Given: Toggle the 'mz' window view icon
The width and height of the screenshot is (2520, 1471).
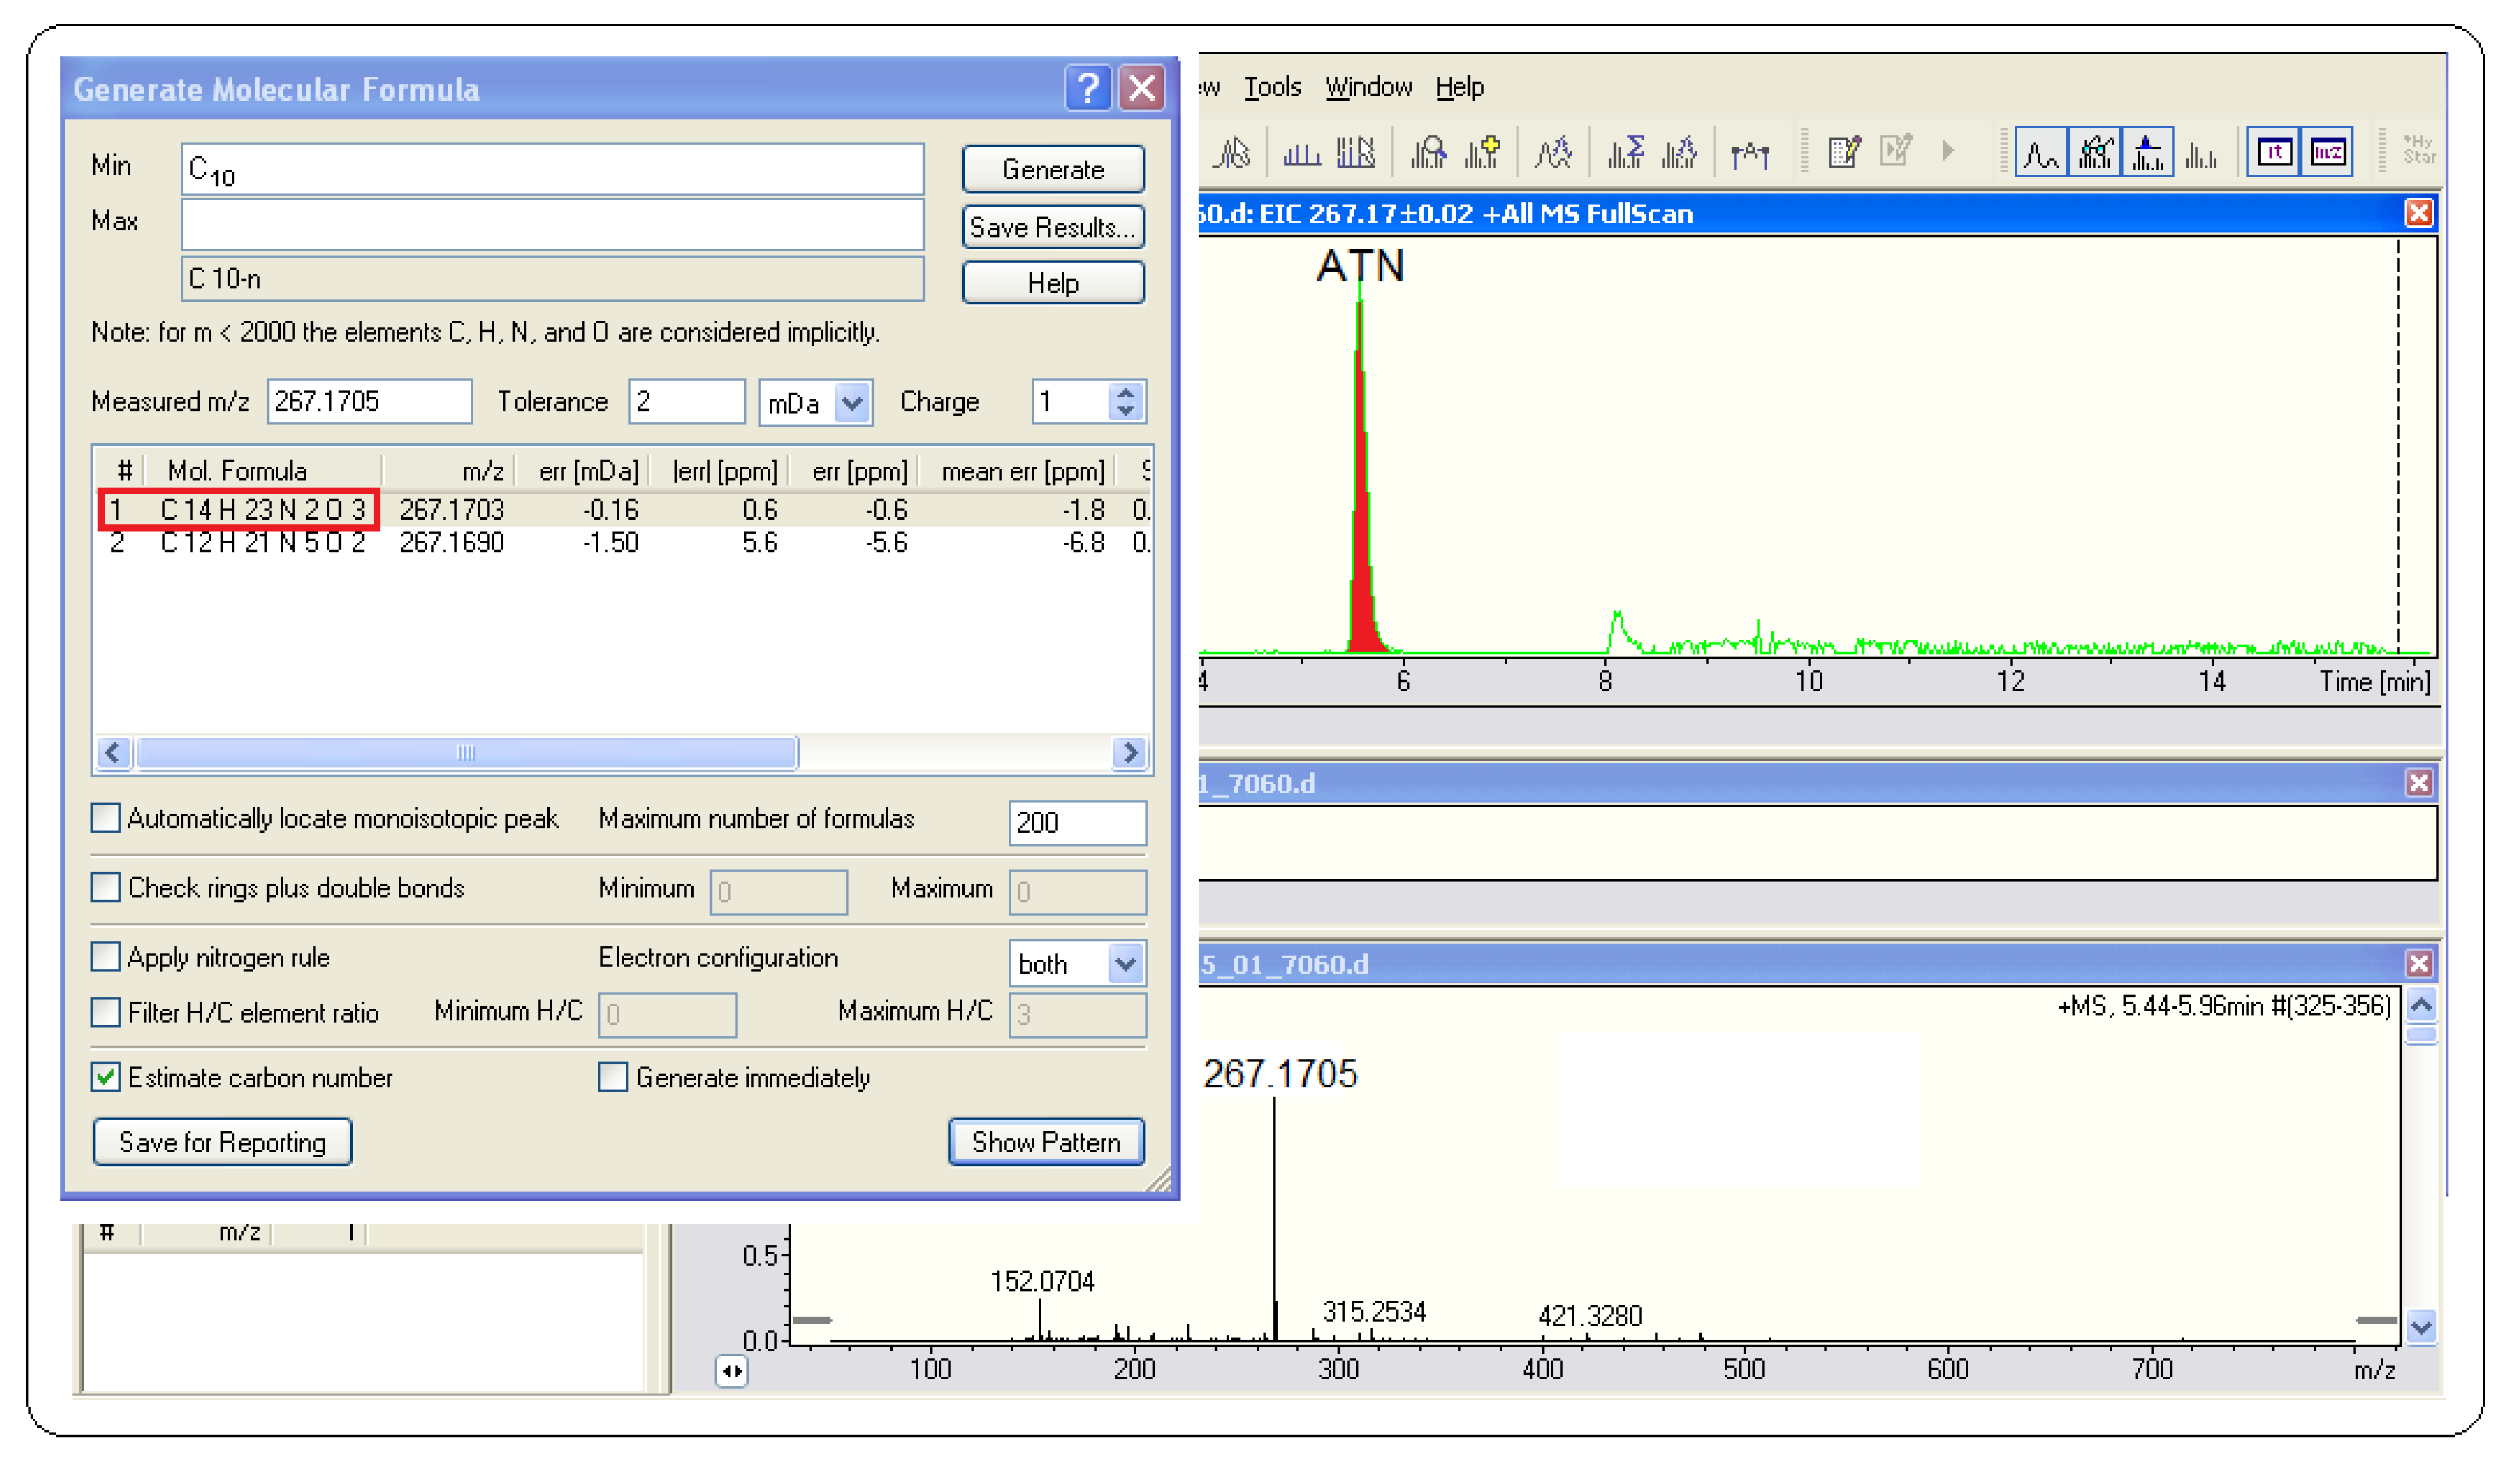Looking at the screenshot, I should [2328, 153].
